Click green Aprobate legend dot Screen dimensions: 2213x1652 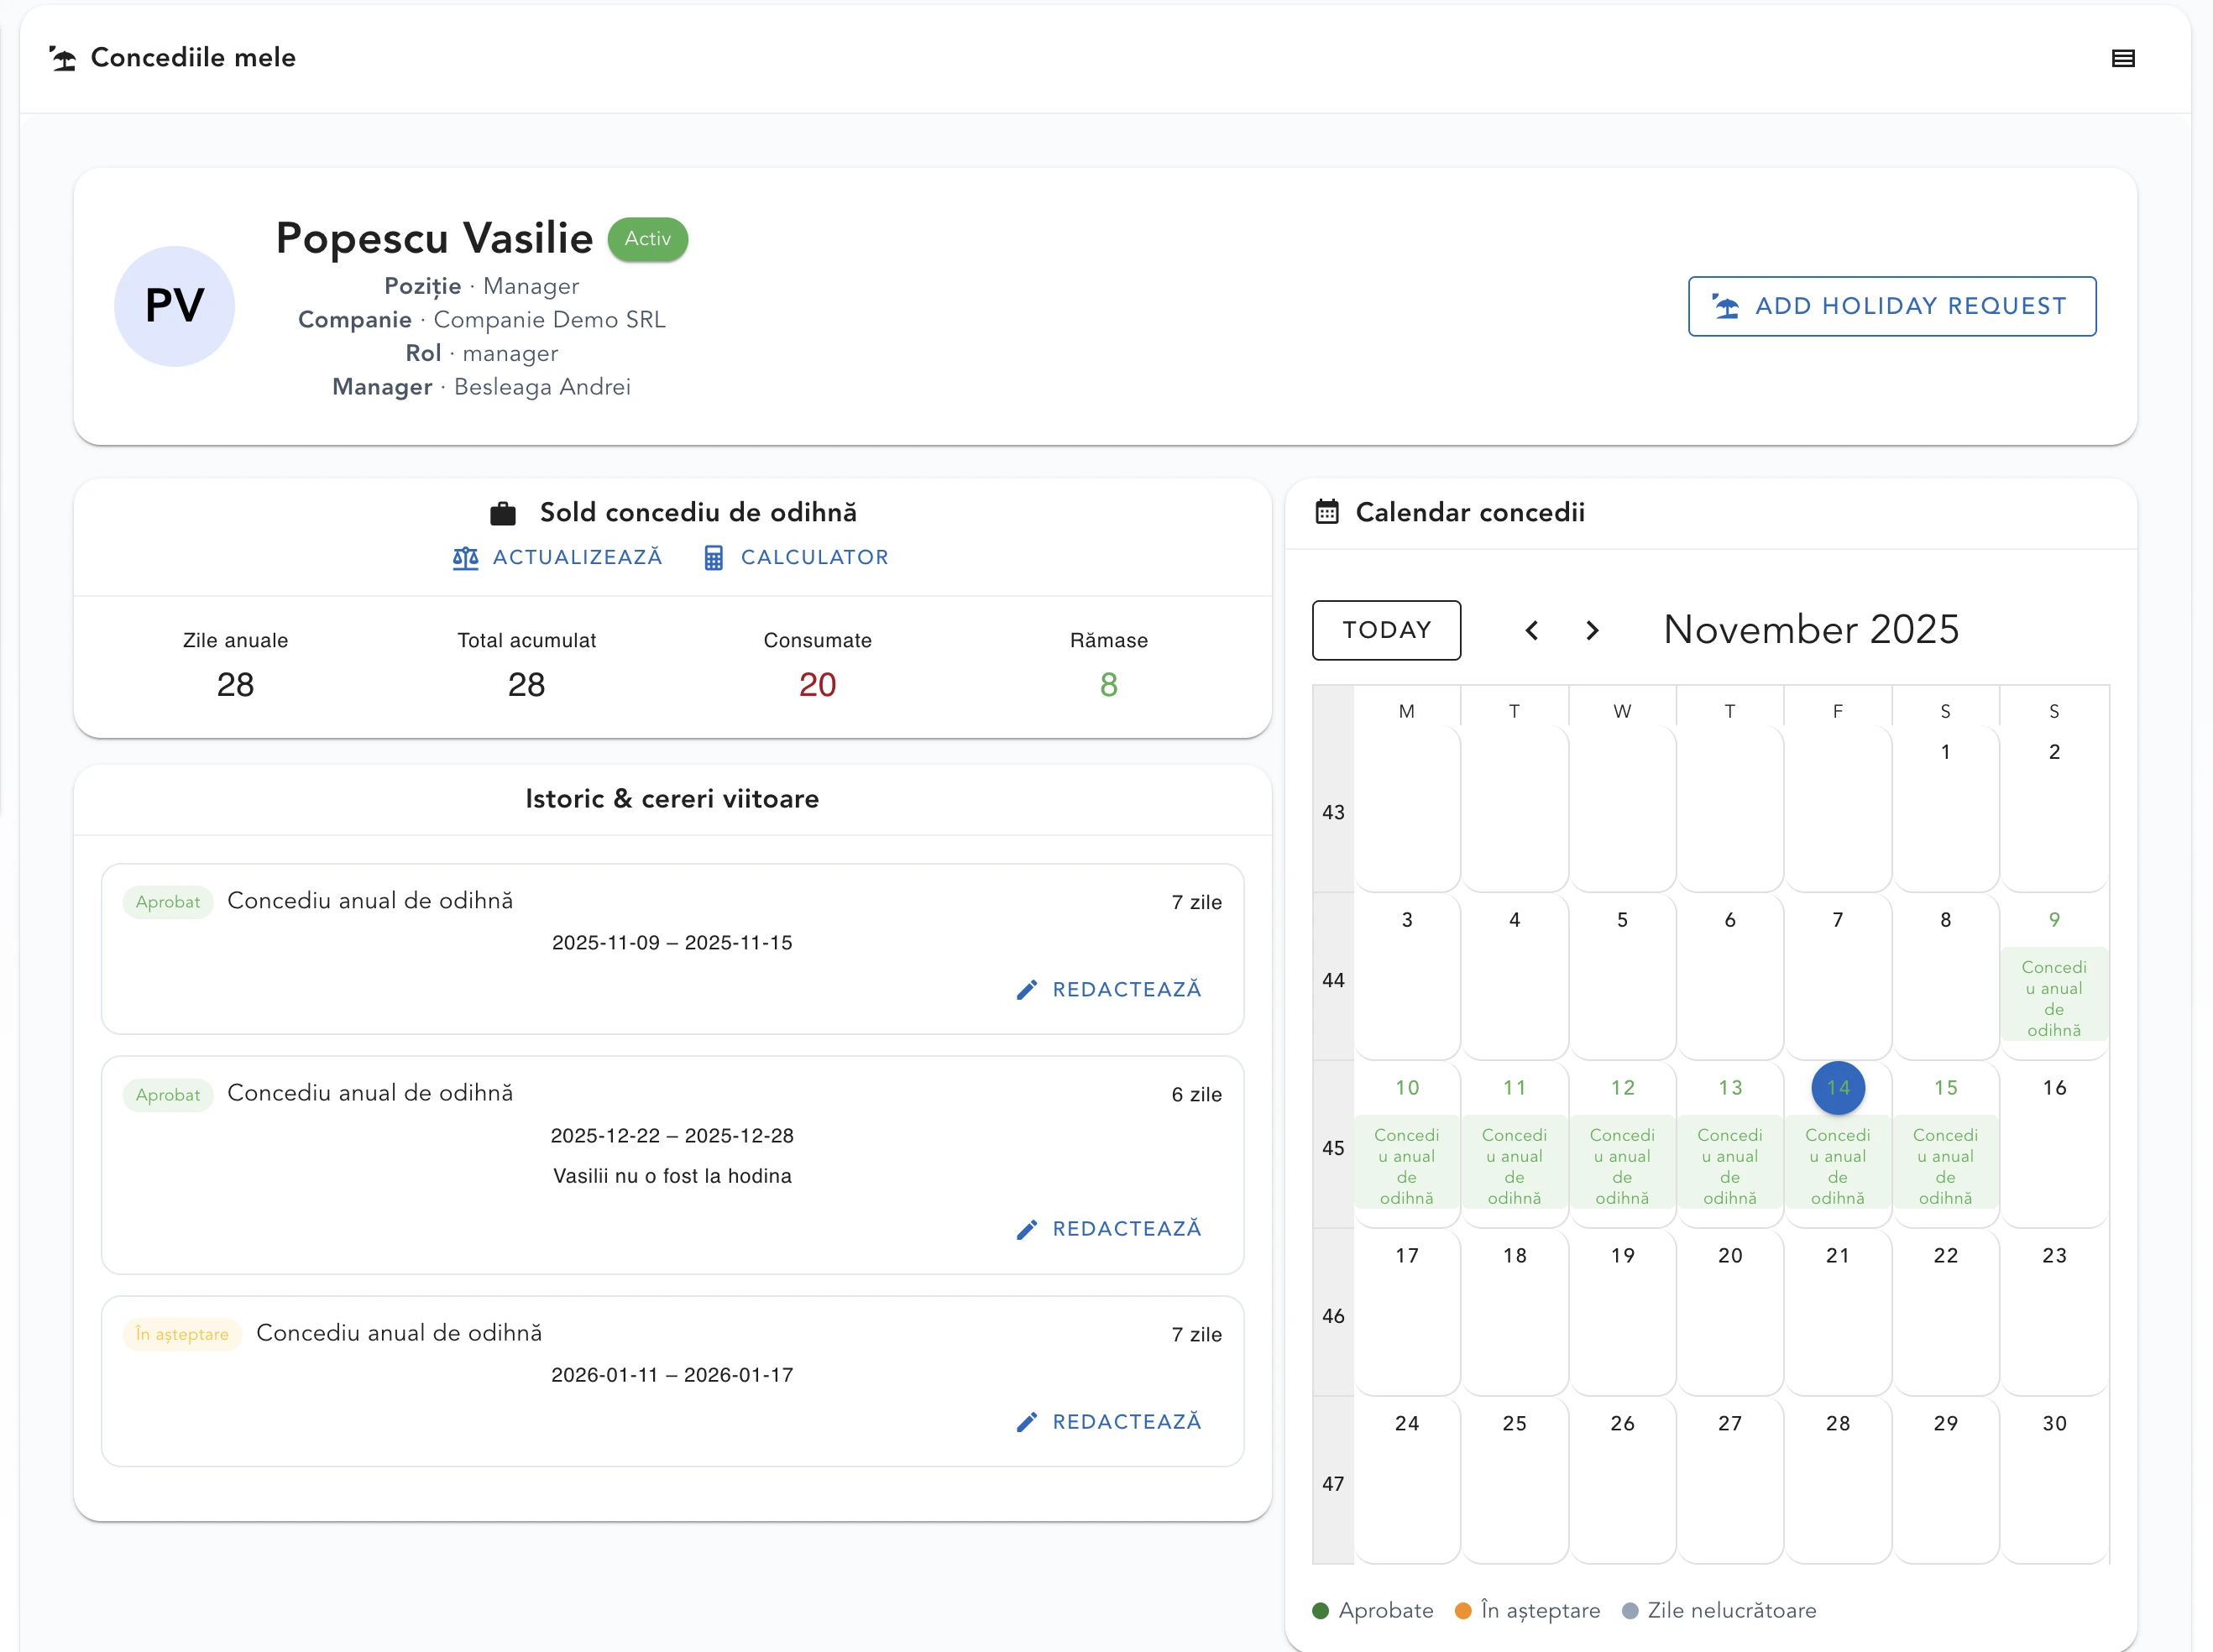(1320, 1611)
